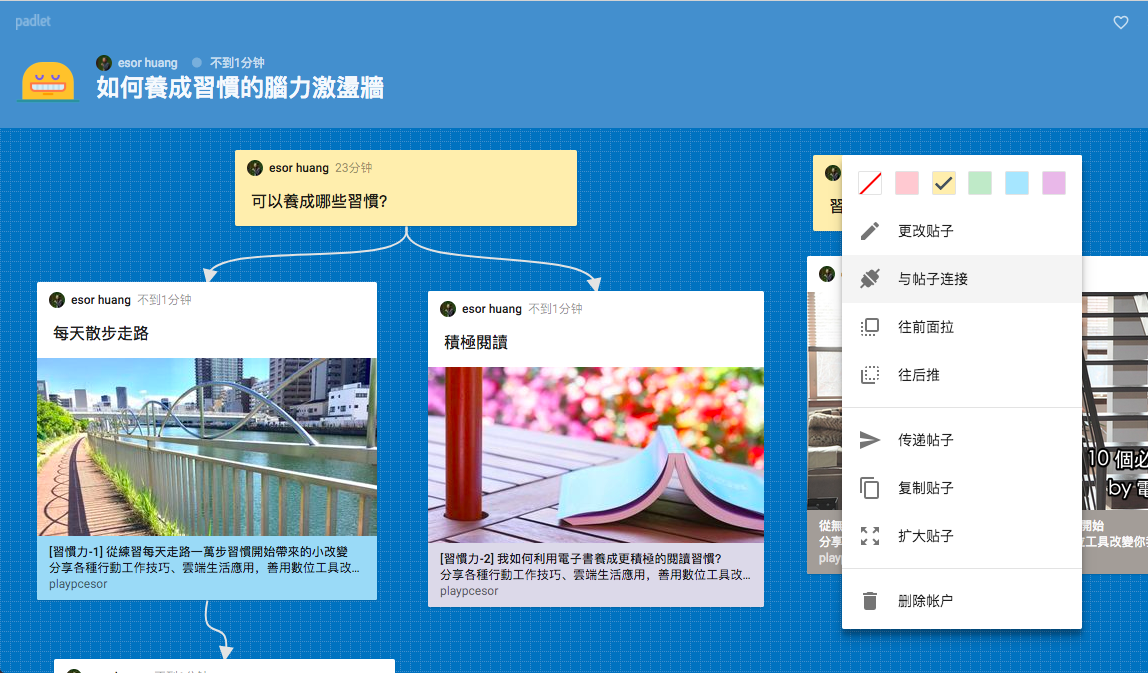Click staircase image on far right post

coord(1114,401)
